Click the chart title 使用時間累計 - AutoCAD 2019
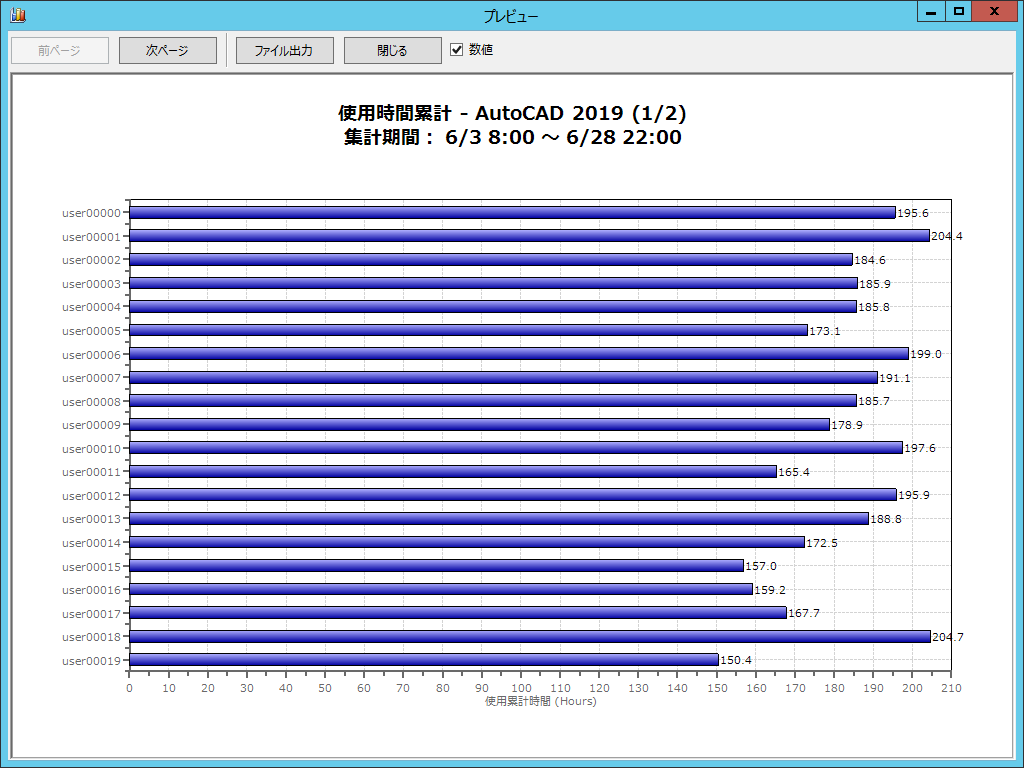 513,113
